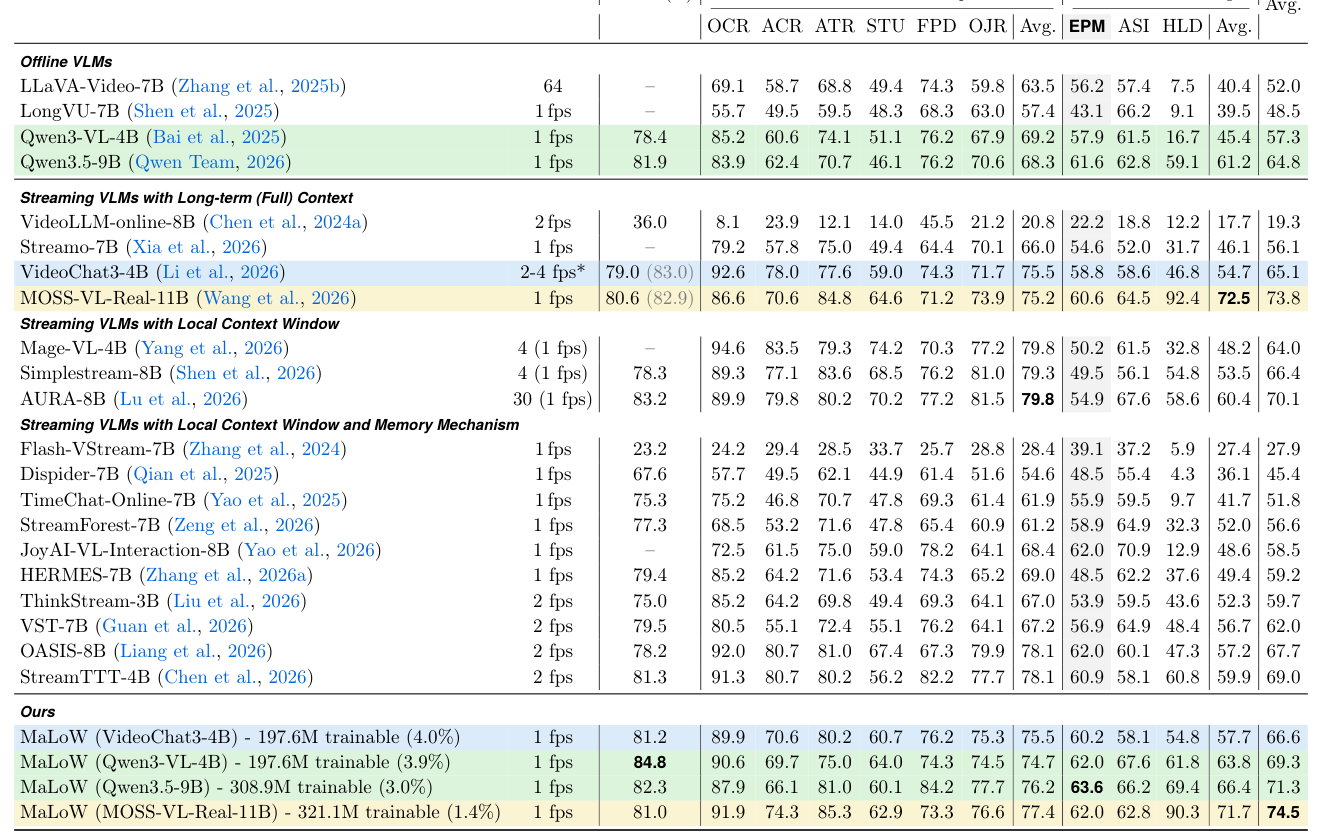The image size is (1322, 840).
Task: Click the Yang et al., 2026 citation for Mage-VL-4B
Action: (x=211, y=348)
